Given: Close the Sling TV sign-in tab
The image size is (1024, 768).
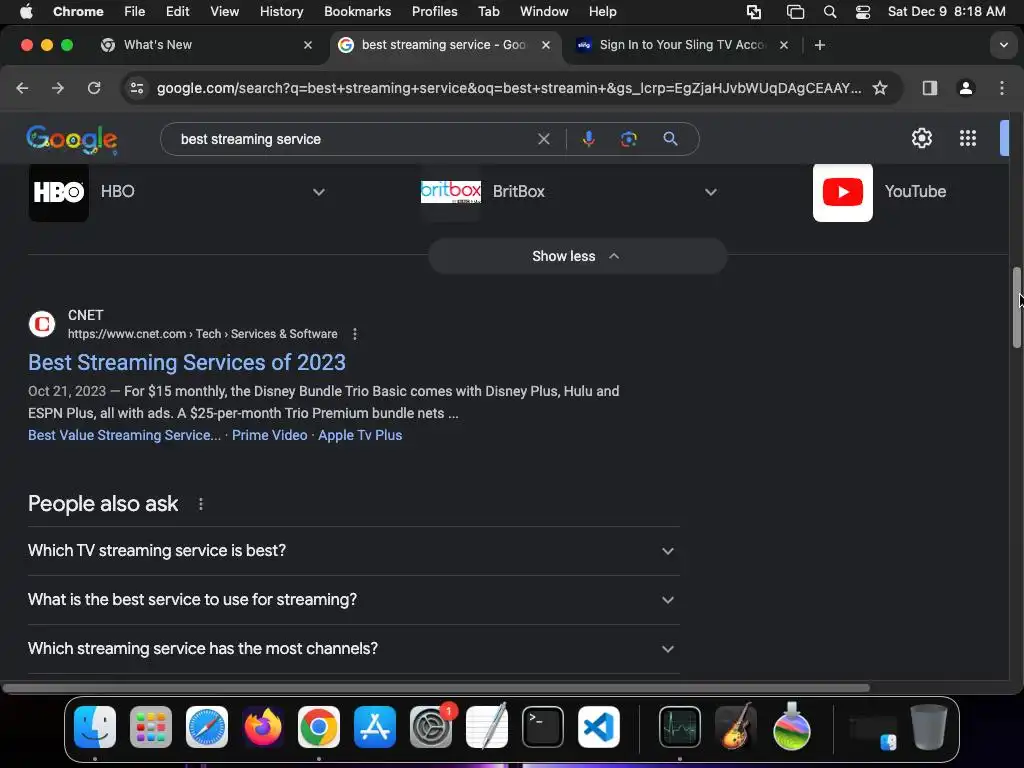Looking at the screenshot, I should [784, 45].
